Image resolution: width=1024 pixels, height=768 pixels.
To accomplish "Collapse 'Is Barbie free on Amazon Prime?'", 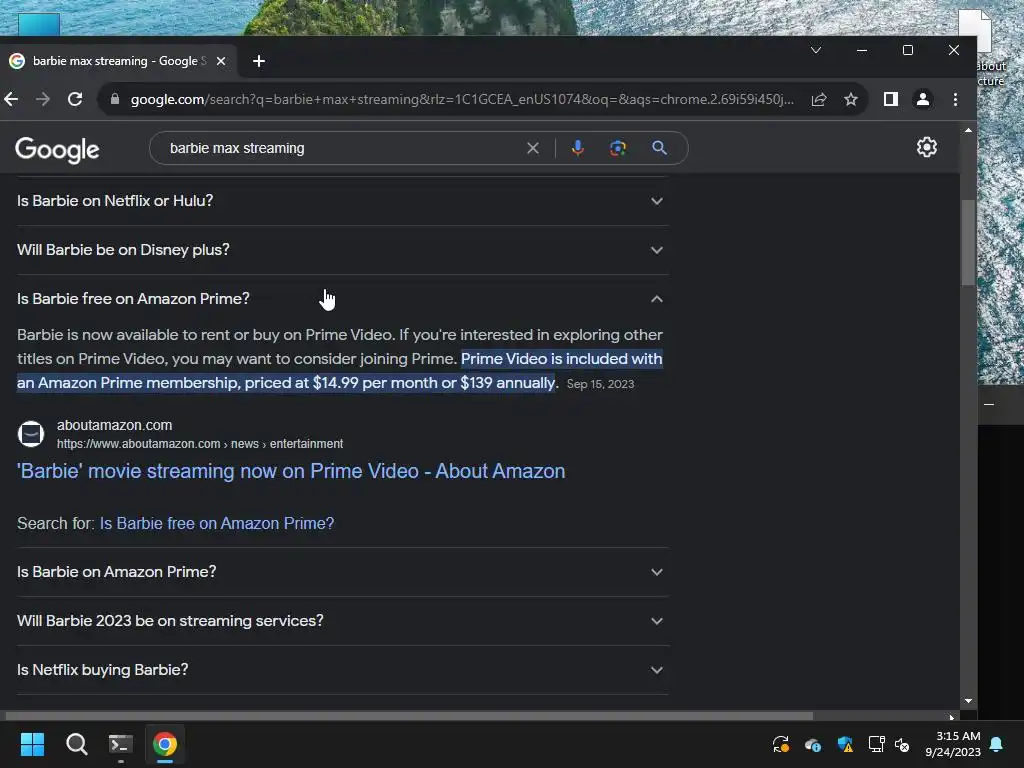I will tap(342, 299).
